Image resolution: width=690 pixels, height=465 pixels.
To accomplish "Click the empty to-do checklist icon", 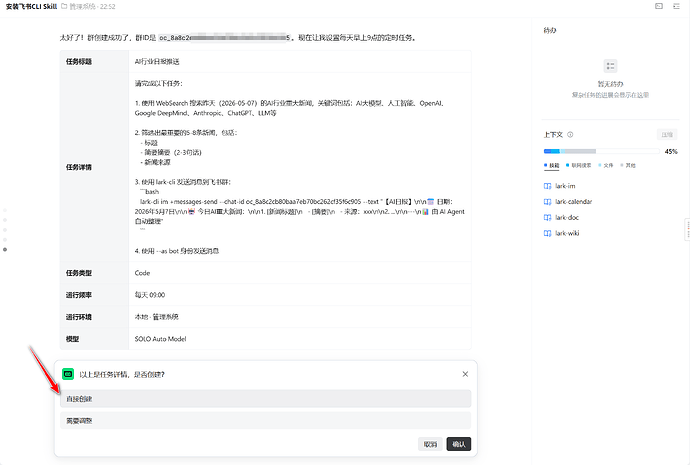I will pos(610,66).
